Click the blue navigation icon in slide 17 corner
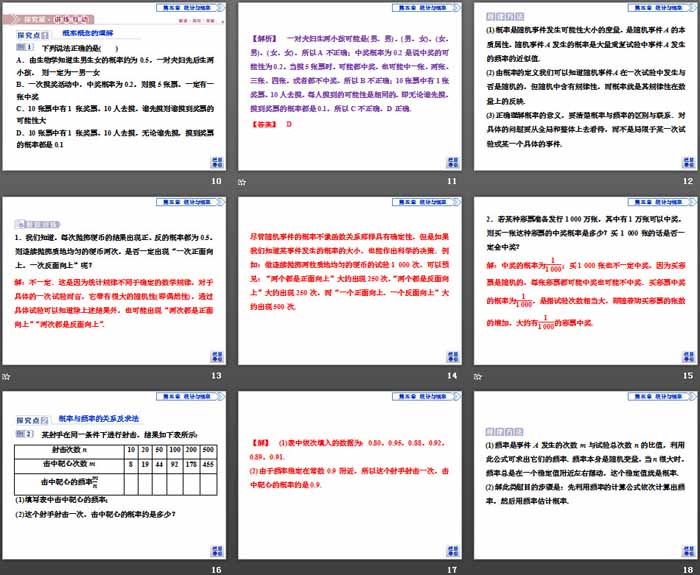The width and height of the screenshot is (700, 575). [453, 551]
